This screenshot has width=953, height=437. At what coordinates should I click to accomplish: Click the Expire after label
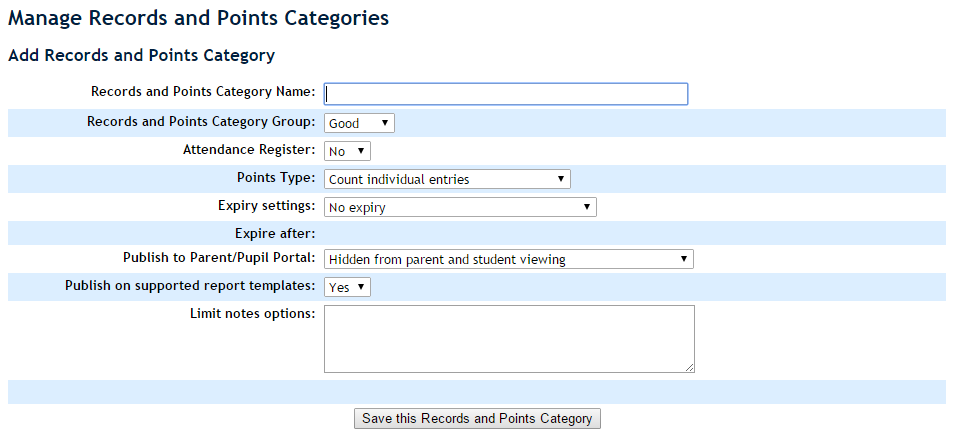[275, 234]
